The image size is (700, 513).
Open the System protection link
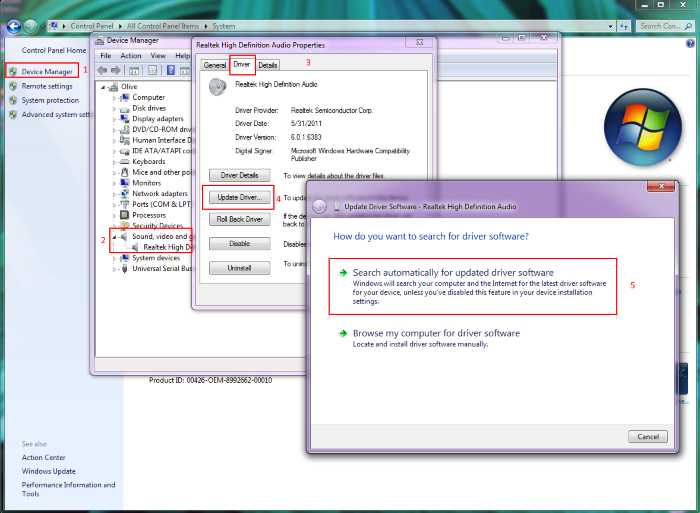pyautogui.click(x=50, y=100)
